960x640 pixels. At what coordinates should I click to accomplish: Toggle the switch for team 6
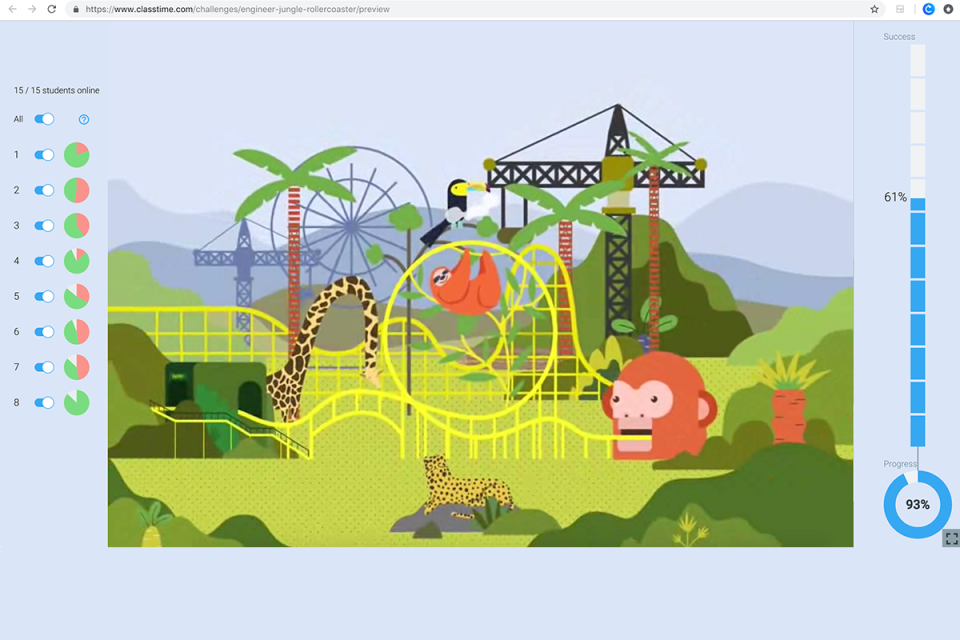[x=44, y=332]
